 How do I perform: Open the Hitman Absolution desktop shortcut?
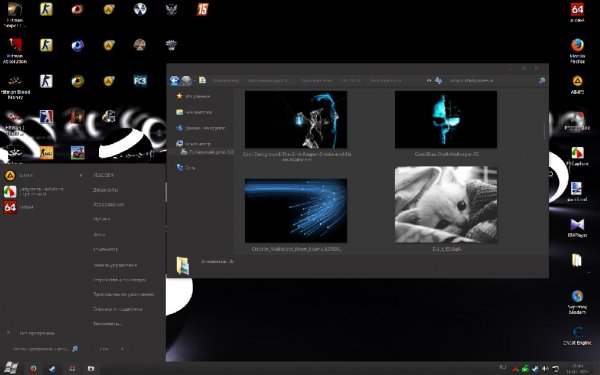click(x=15, y=50)
